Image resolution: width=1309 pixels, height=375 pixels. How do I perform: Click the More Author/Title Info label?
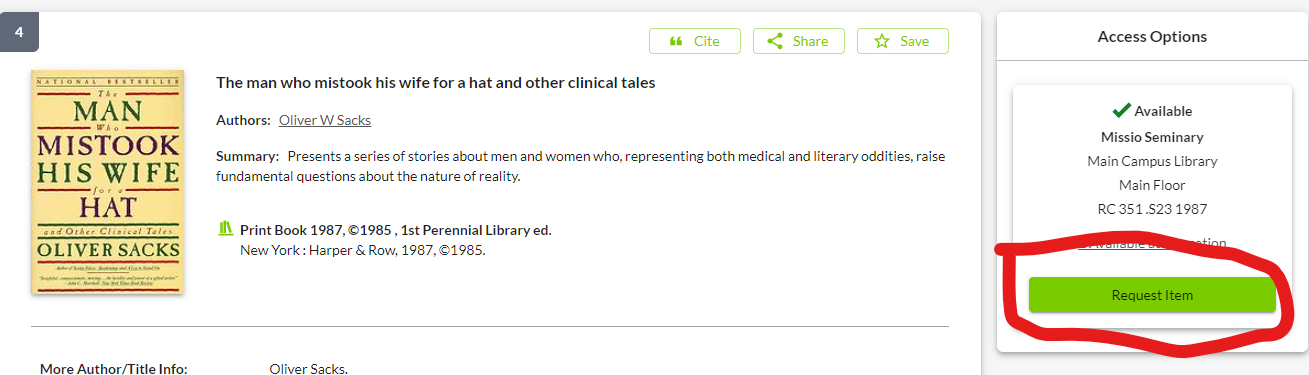point(114,368)
